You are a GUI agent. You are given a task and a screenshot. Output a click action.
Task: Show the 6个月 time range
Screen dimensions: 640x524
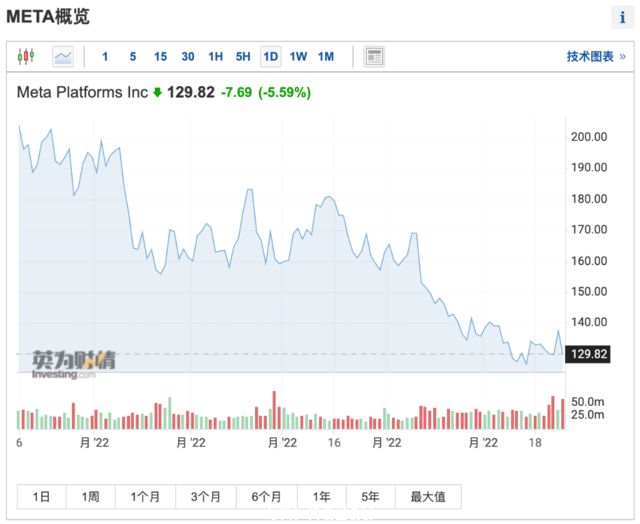point(267,497)
